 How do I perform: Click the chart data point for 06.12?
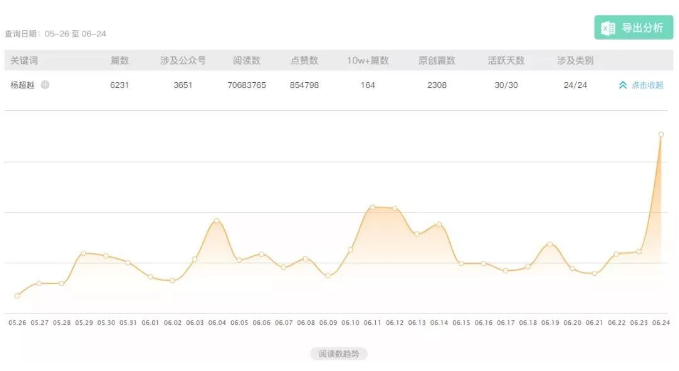pos(395,208)
